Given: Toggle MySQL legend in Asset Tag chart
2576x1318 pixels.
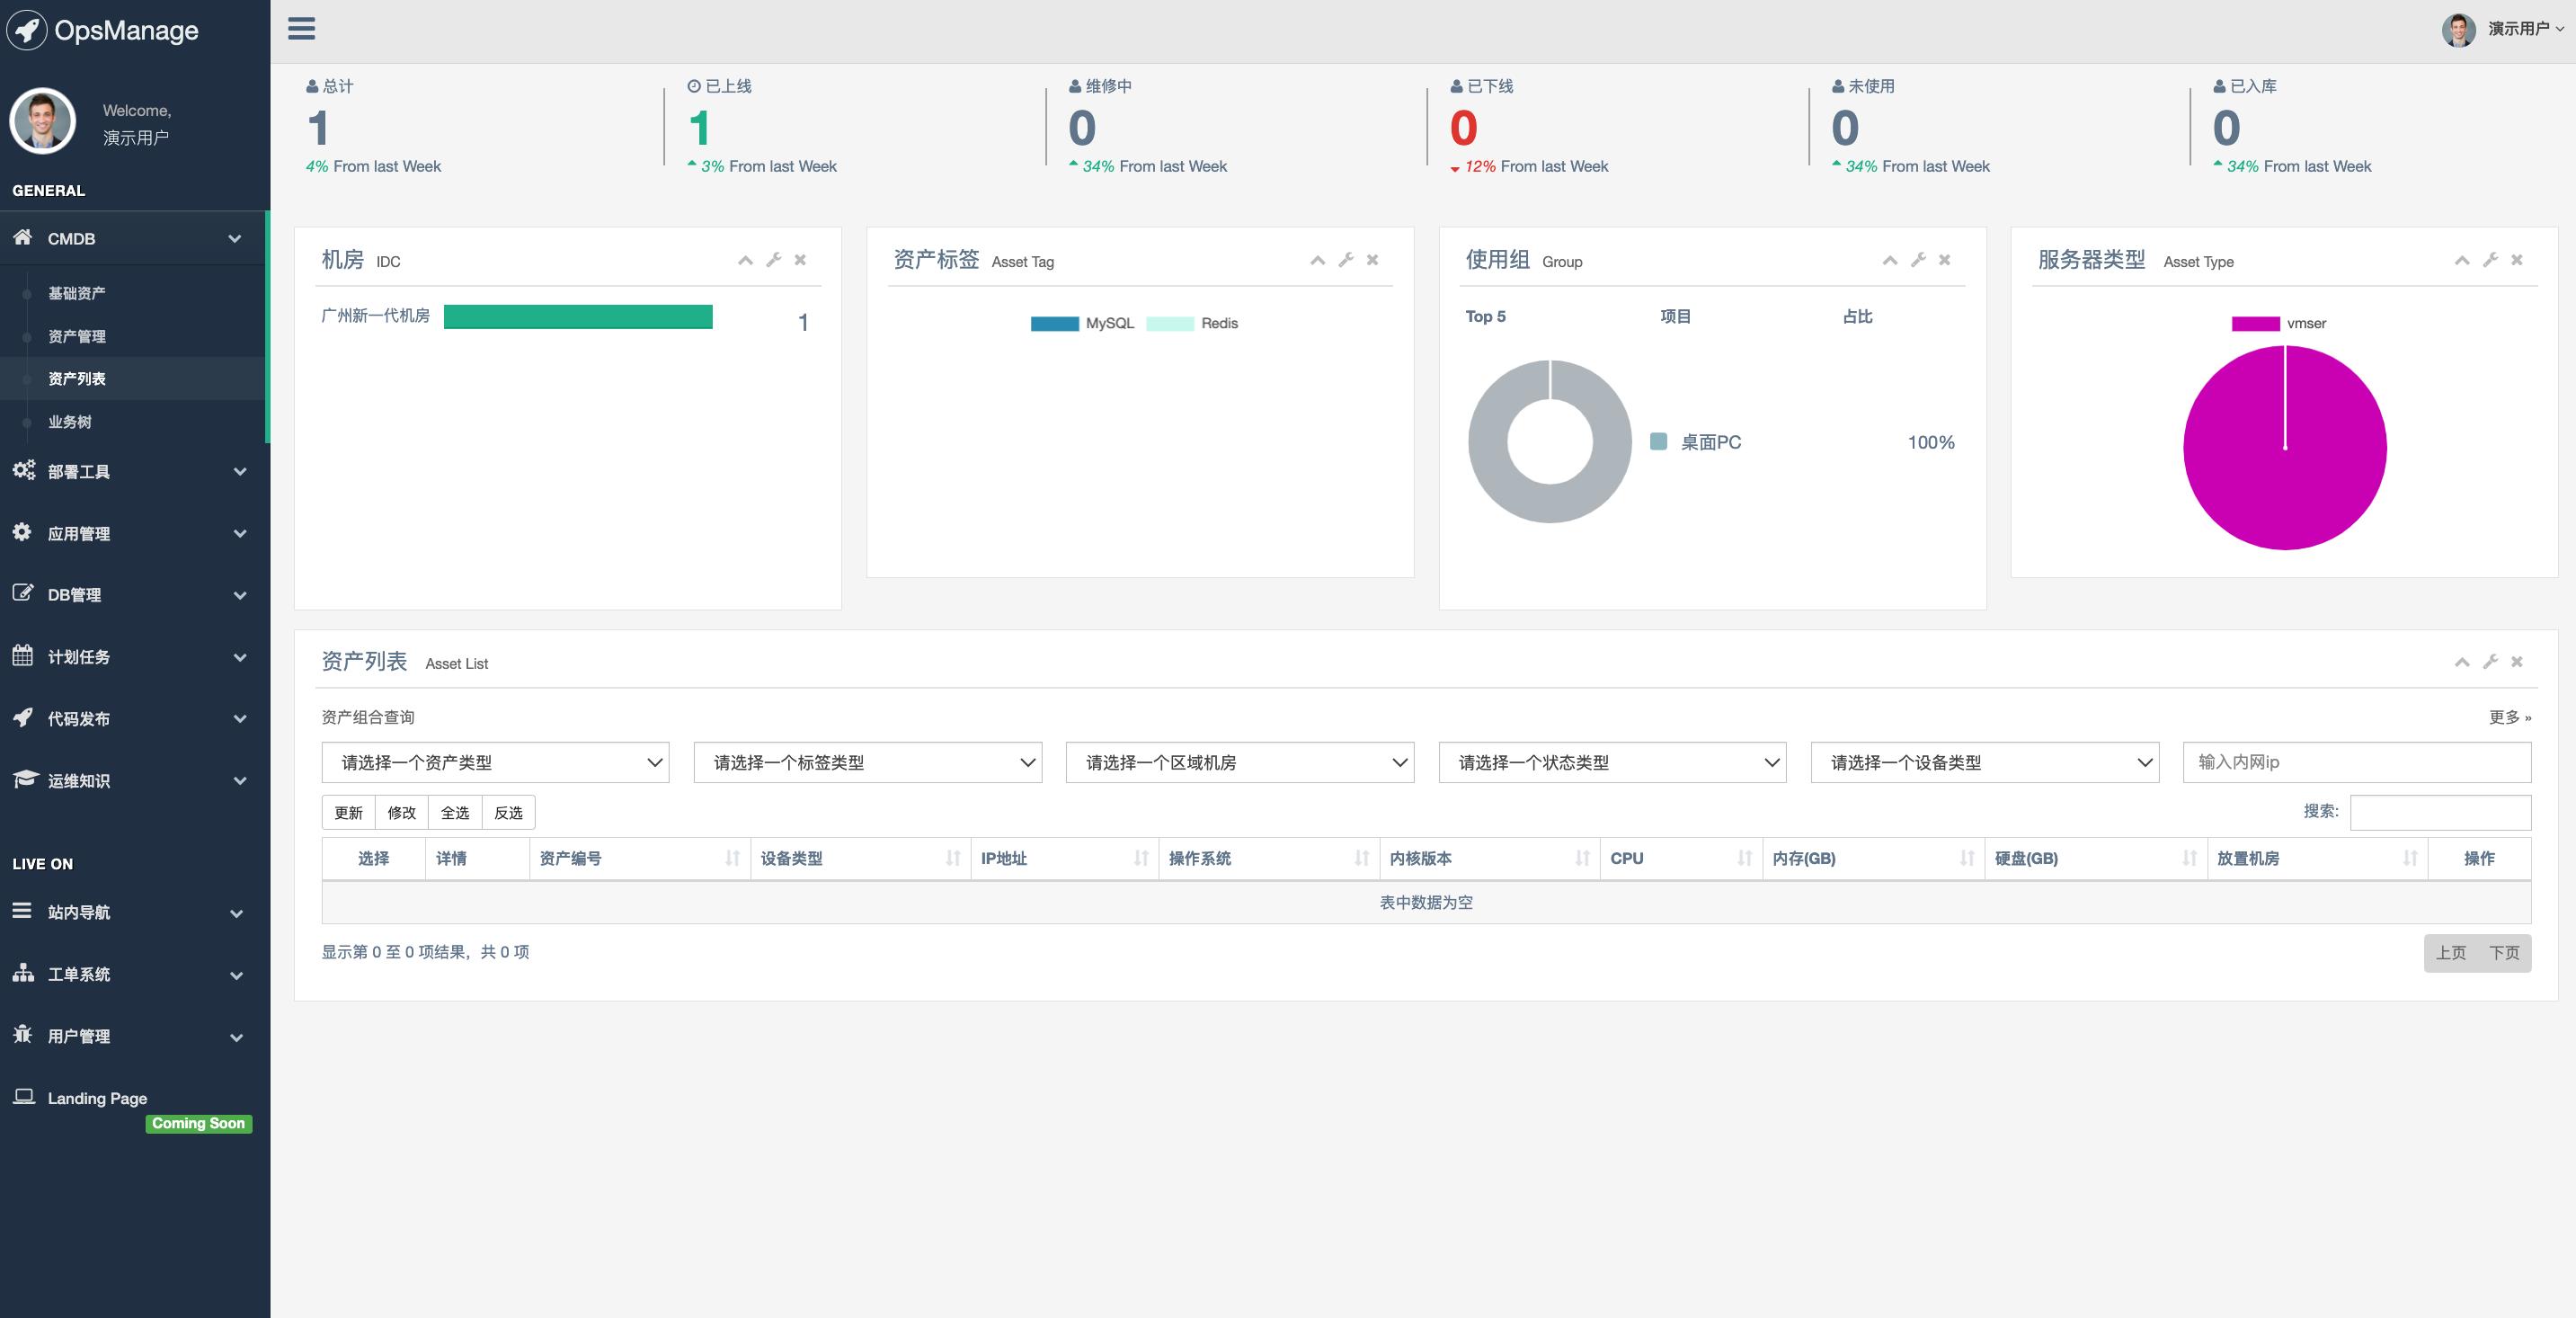Looking at the screenshot, I should tap(1082, 323).
